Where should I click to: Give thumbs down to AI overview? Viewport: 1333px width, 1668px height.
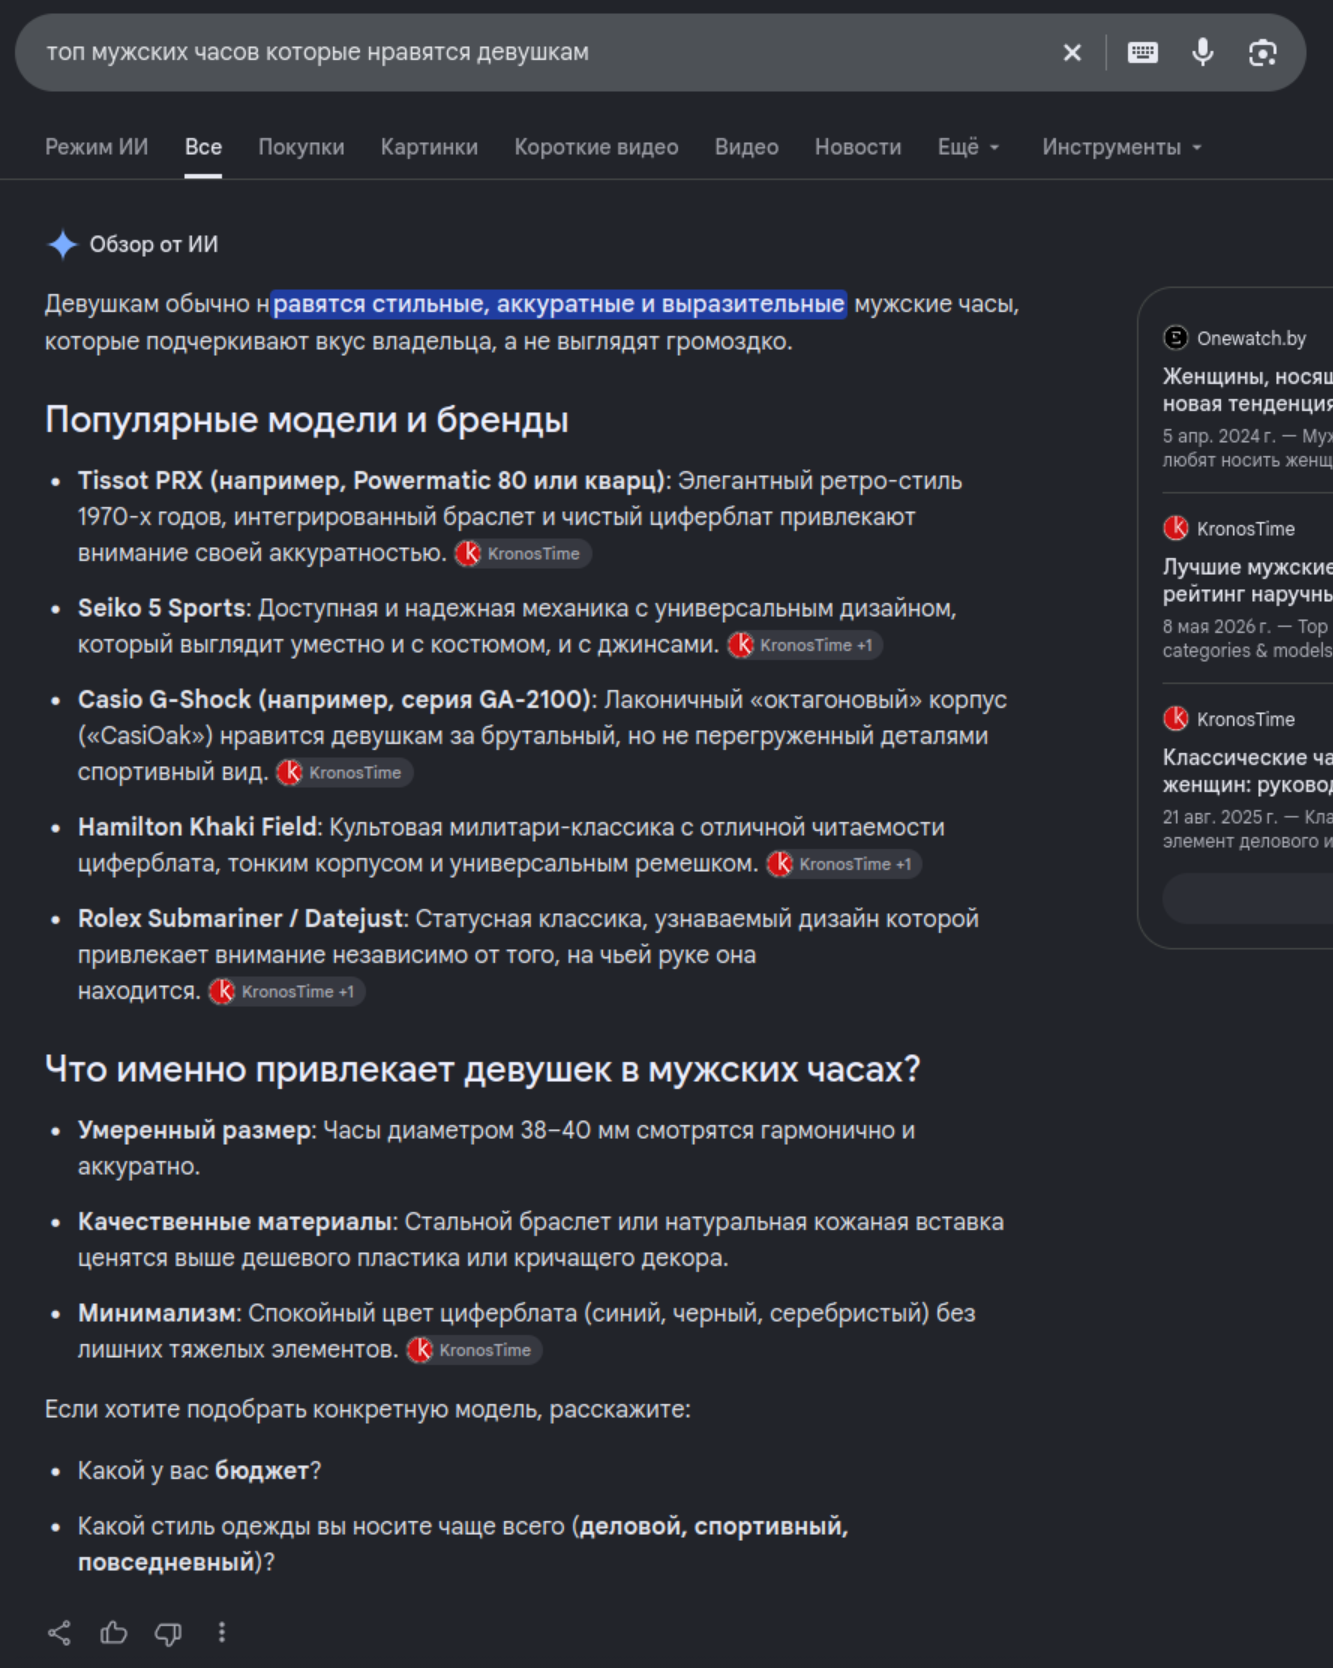click(168, 1633)
